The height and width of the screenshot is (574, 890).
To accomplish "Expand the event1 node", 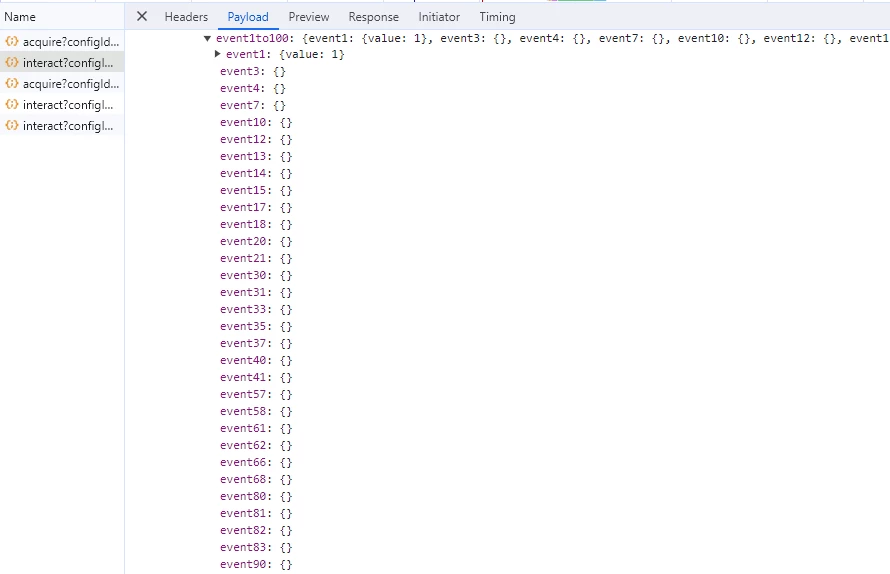I will tap(217, 54).
